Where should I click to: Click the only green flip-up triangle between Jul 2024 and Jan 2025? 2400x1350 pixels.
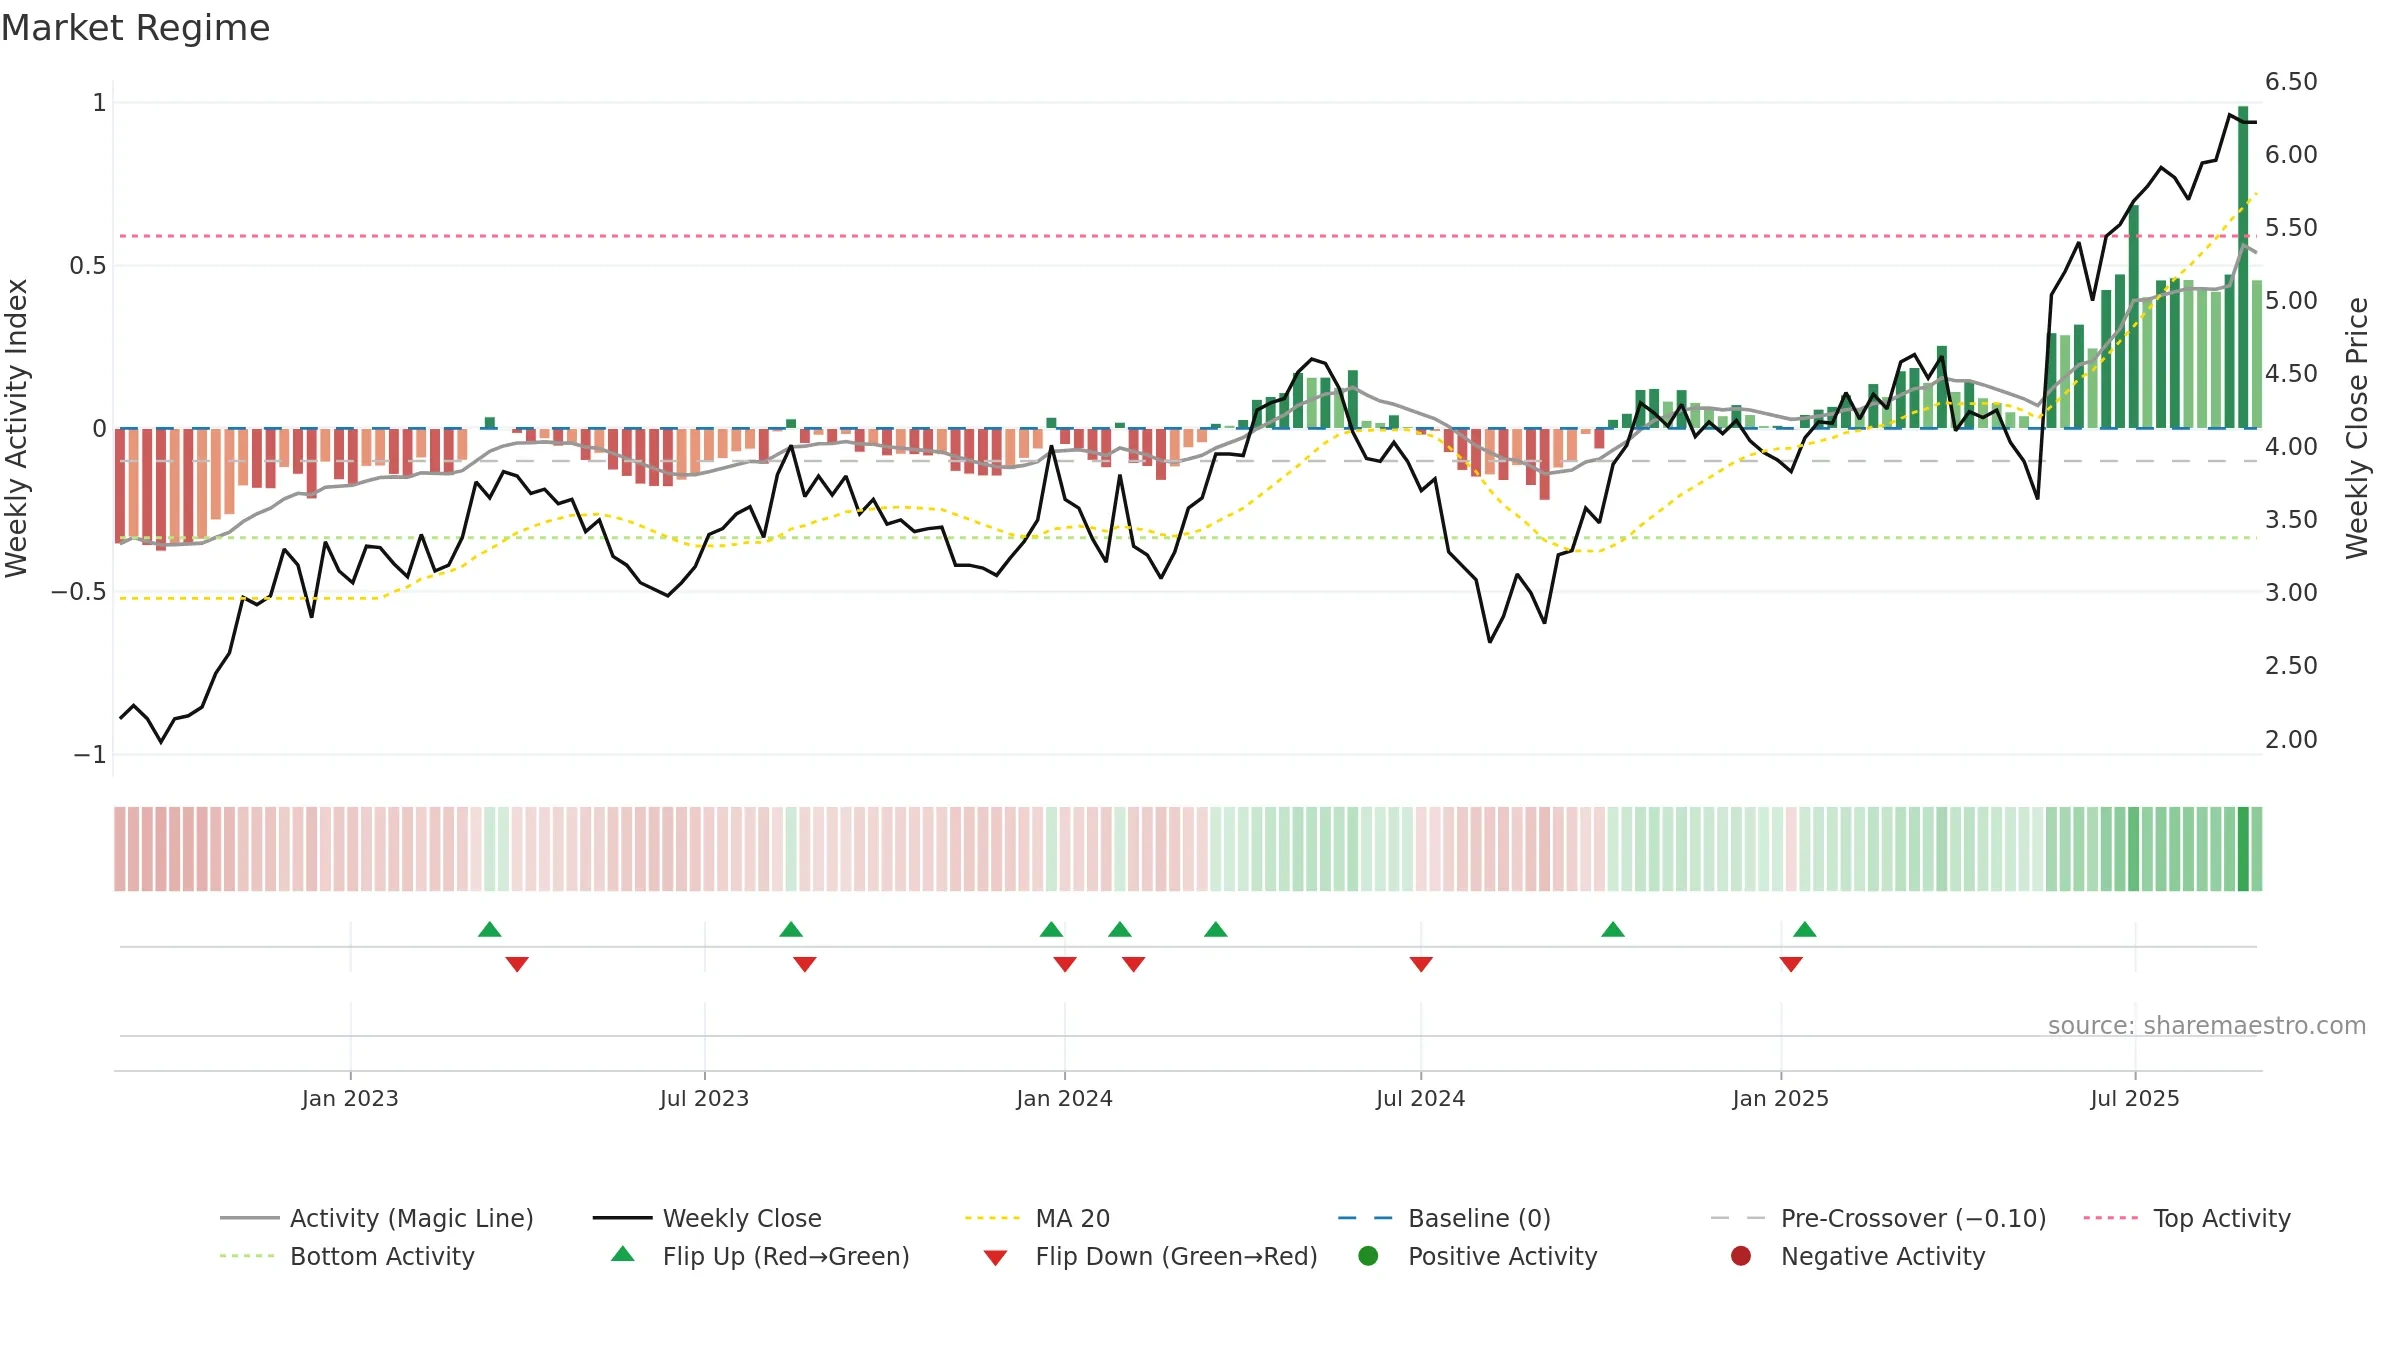coord(1613,930)
